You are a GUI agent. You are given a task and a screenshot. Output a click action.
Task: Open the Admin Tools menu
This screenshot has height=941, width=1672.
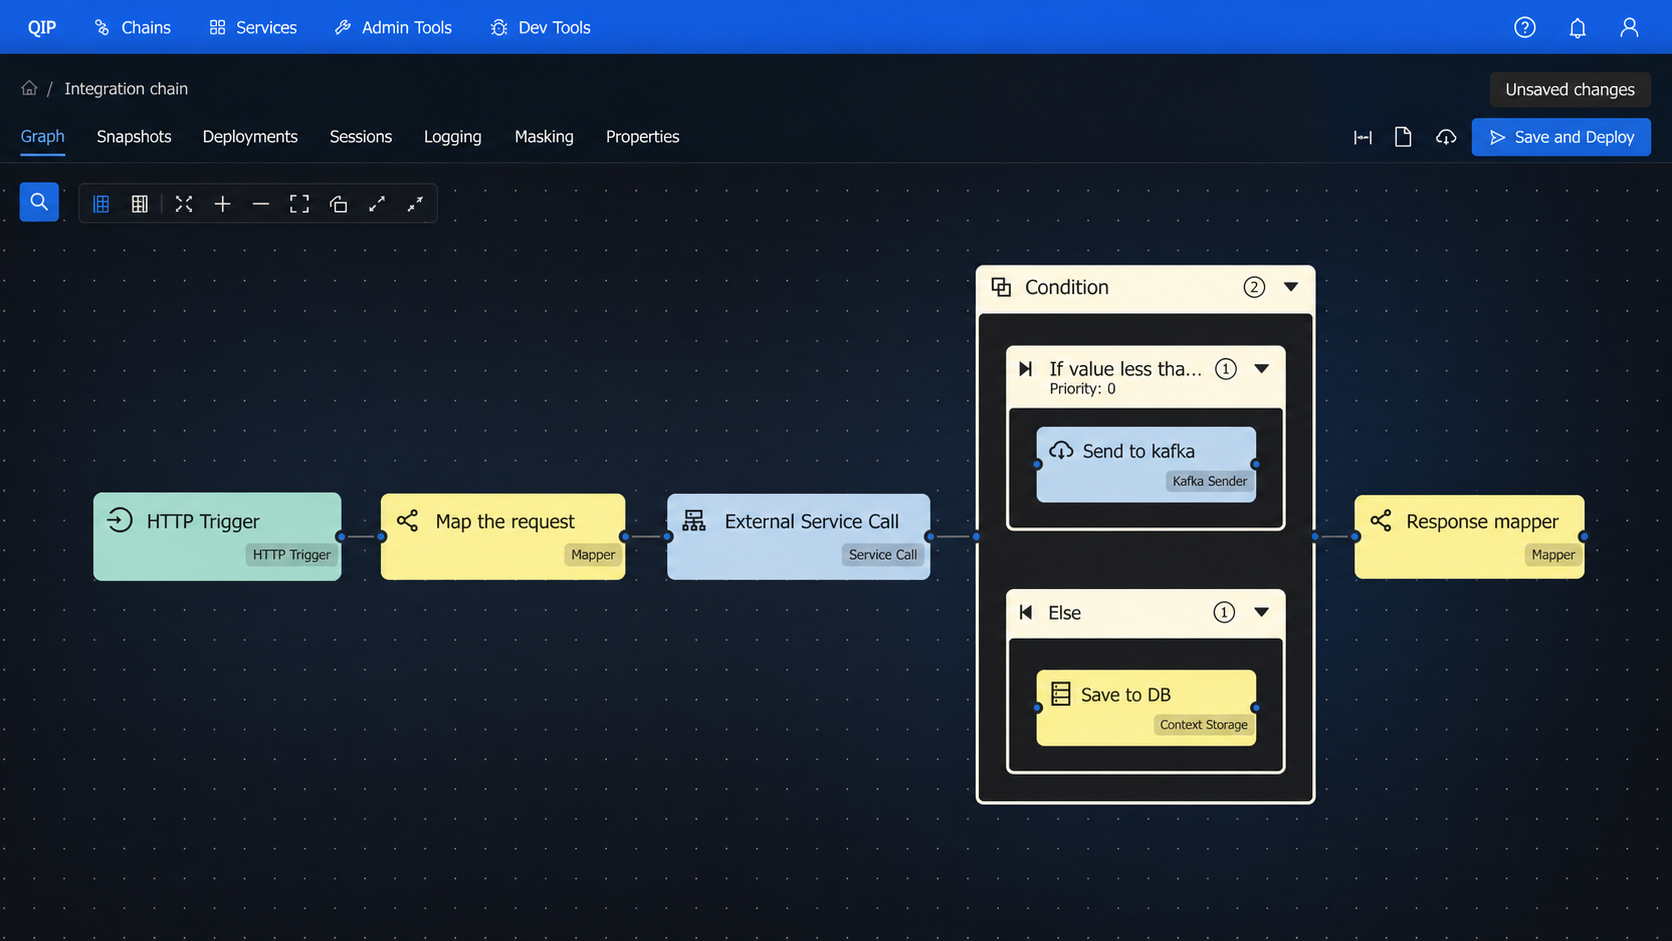click(393, 27)
